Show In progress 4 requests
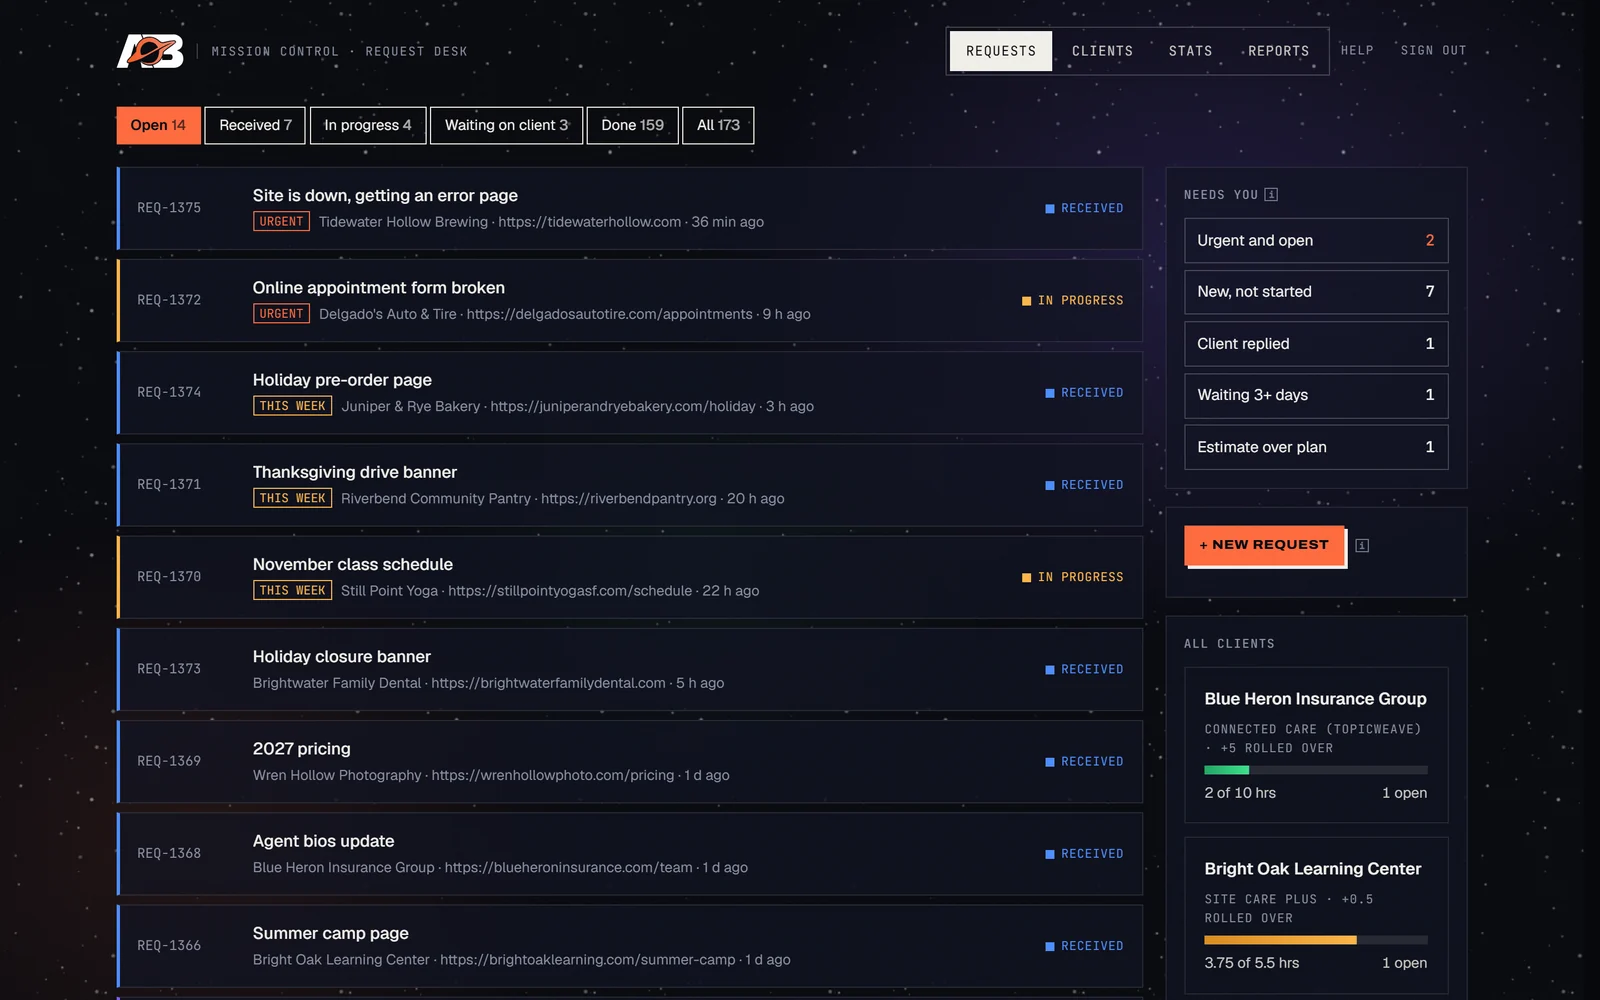The image size is (1600, 1000). [x=368, y=125]
